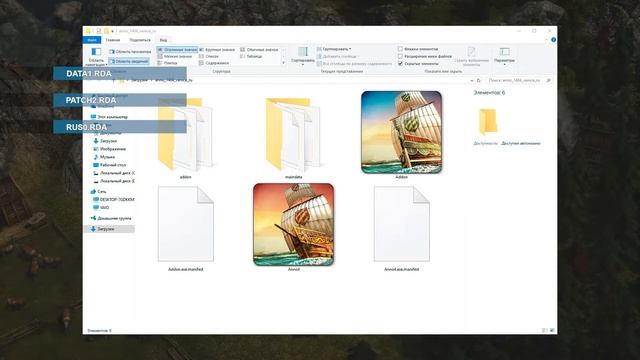This screenshot has height=360, width=640.
Task: Select the Addon.exe.manifest file
Action: pyautogui.click(x=186, y=229)
